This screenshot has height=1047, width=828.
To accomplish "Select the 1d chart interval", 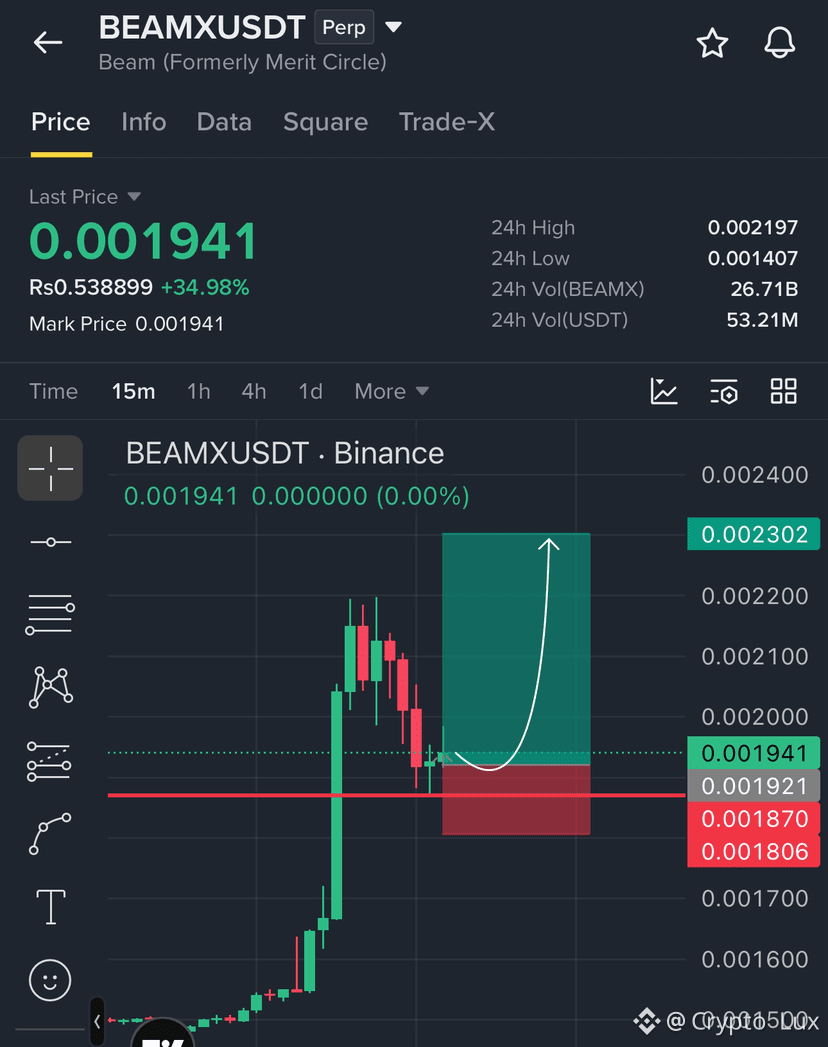I will click(x=310, y=391).
